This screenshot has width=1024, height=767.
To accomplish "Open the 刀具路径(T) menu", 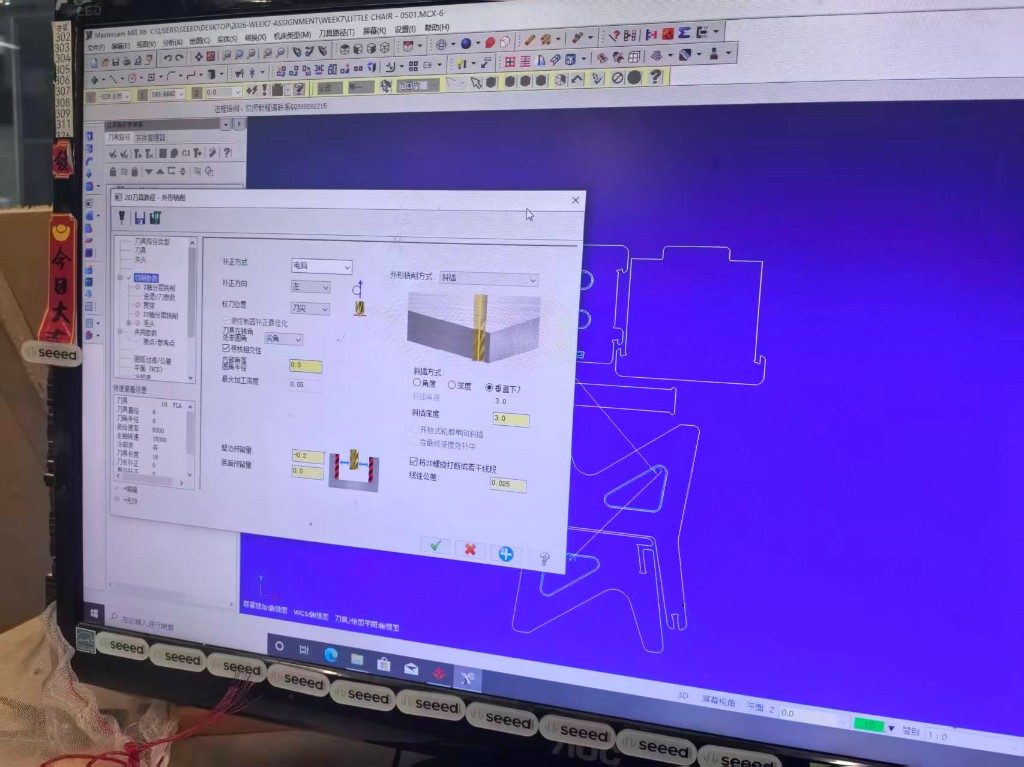I will 336,33.
